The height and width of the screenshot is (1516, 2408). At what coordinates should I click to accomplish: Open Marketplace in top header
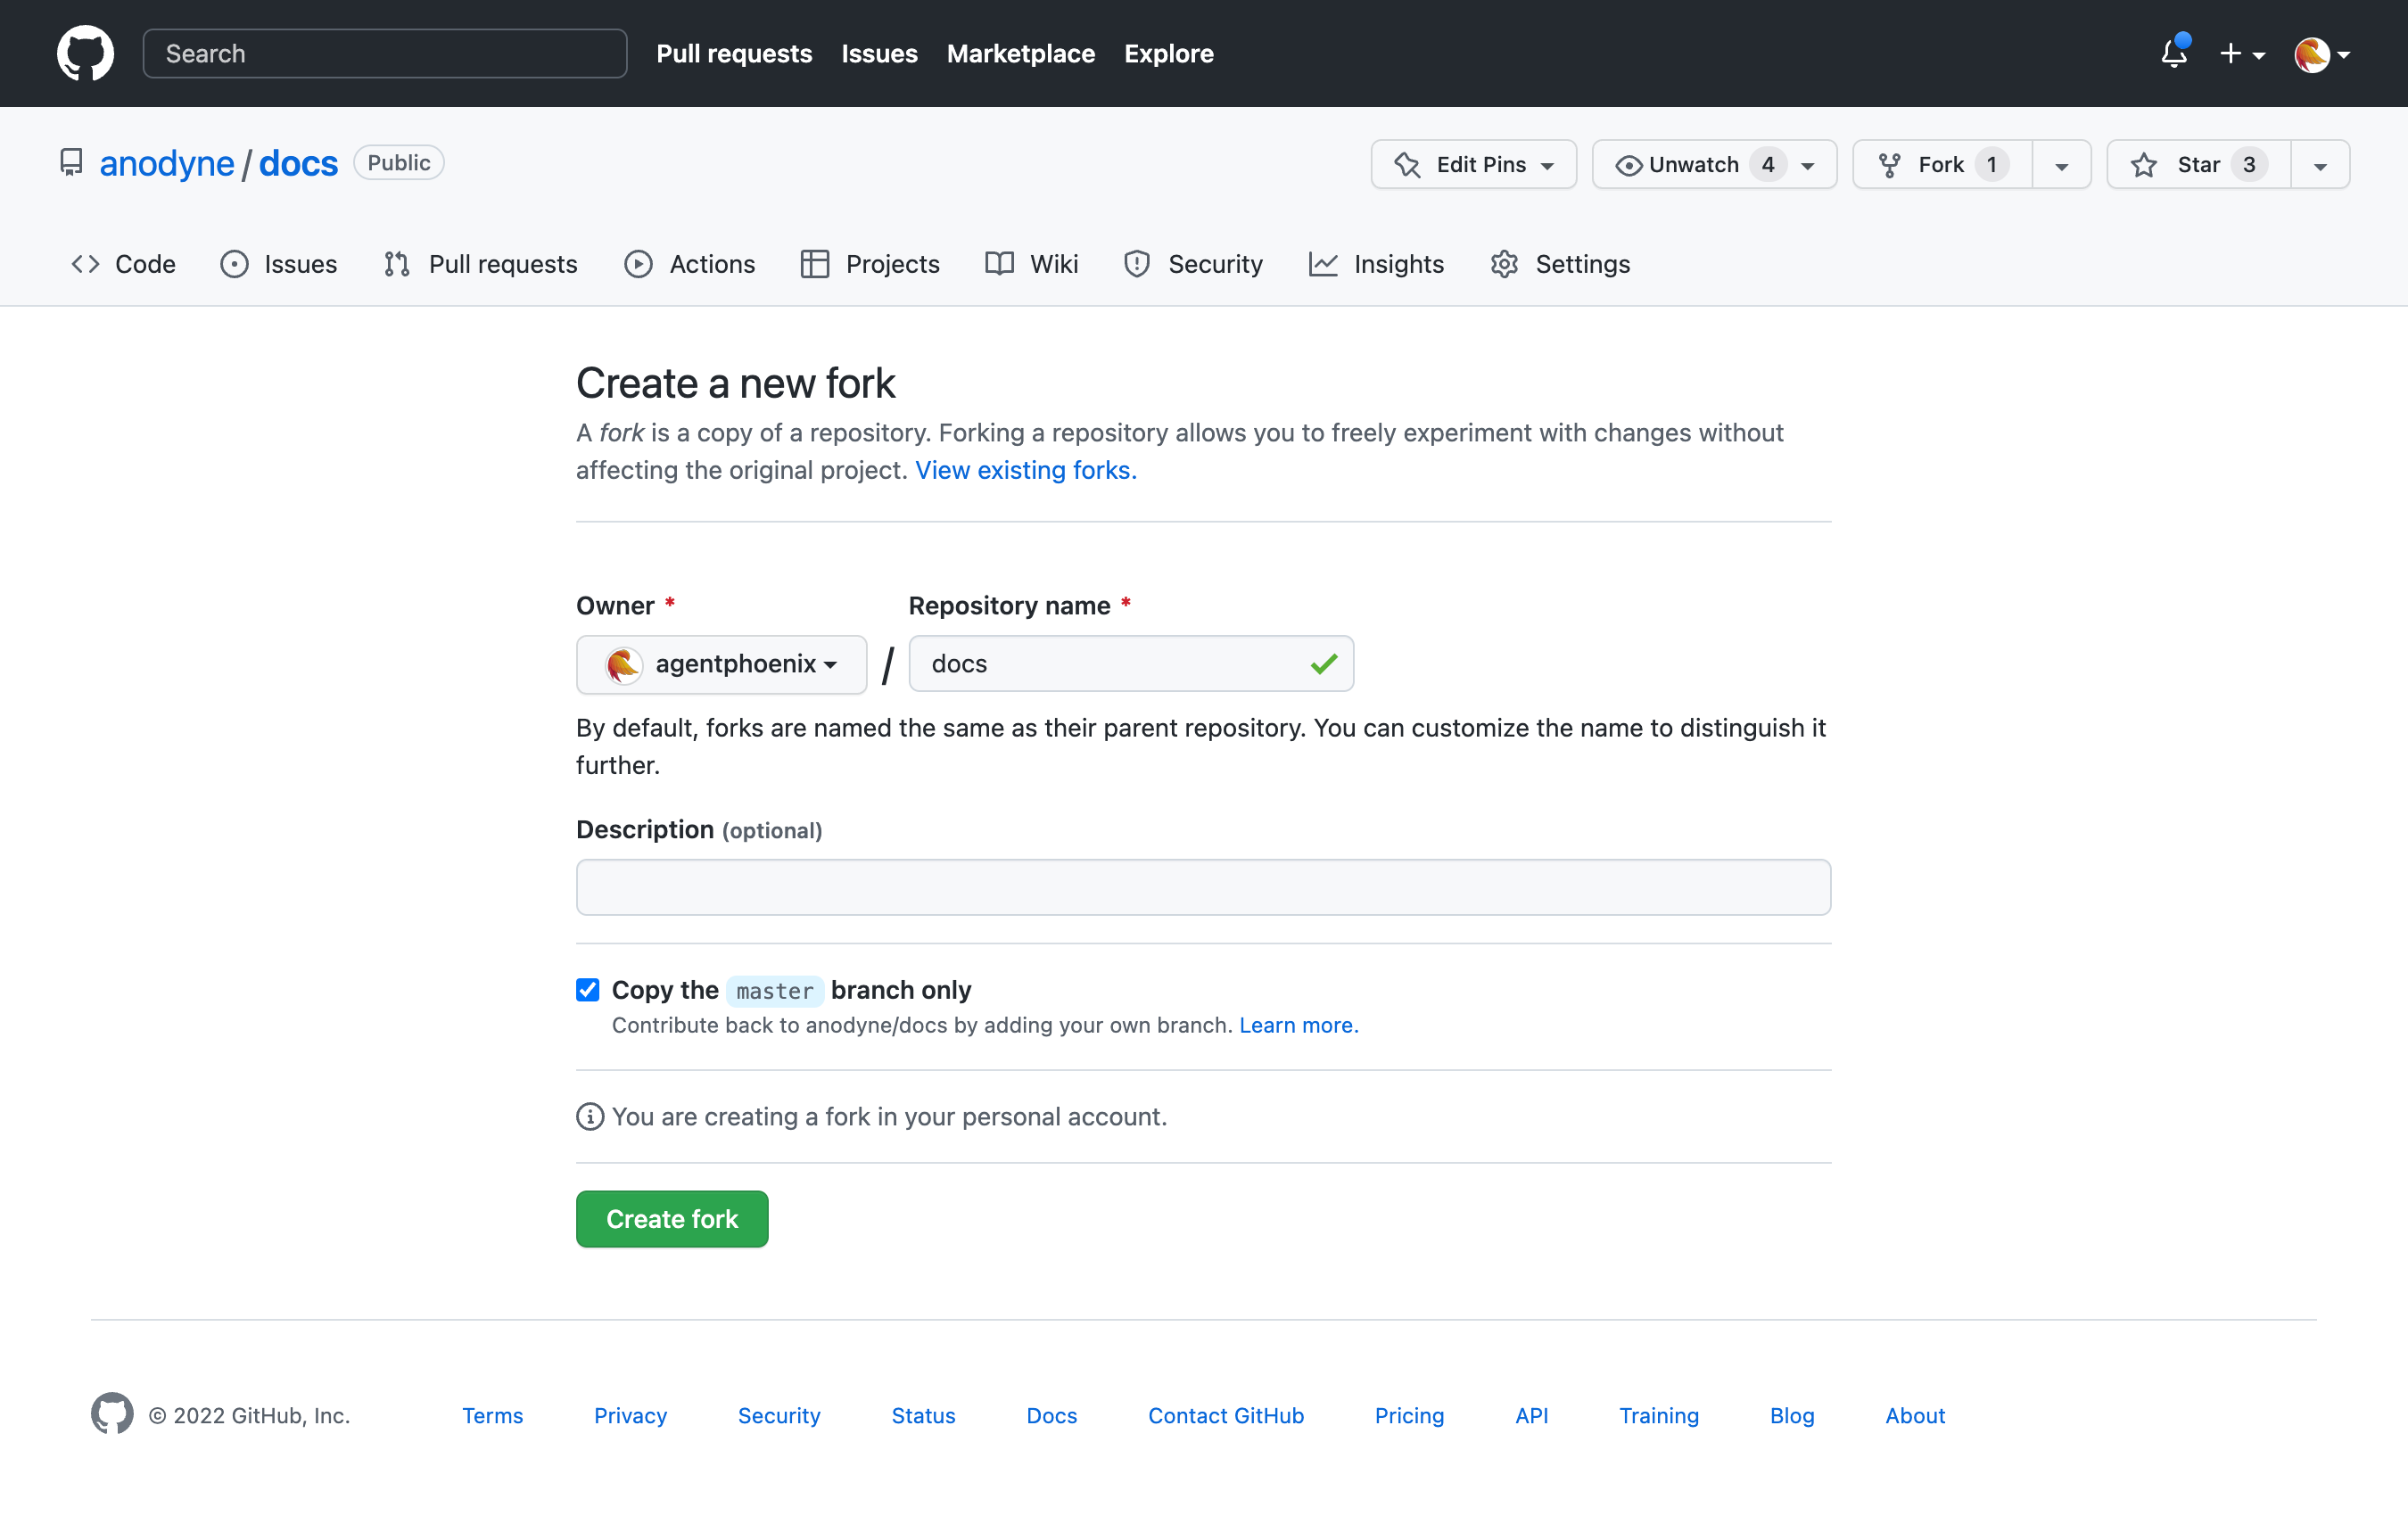1020,54
